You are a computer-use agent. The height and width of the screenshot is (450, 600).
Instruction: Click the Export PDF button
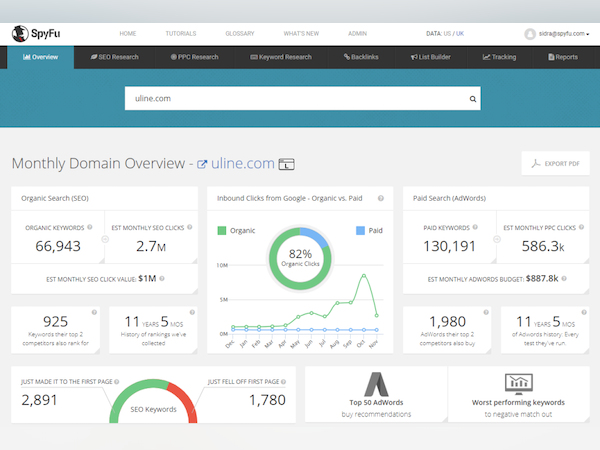[x=555, y=164]
